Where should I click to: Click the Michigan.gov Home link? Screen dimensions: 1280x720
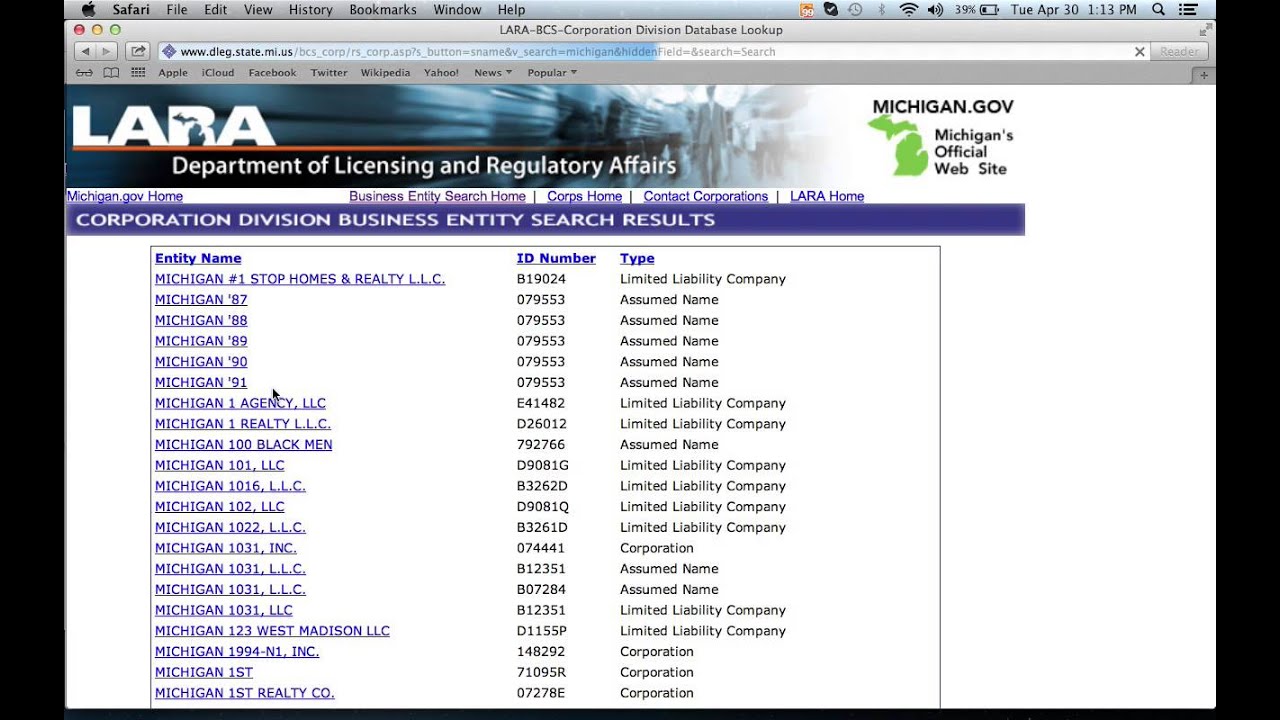[x=125, y=196]
